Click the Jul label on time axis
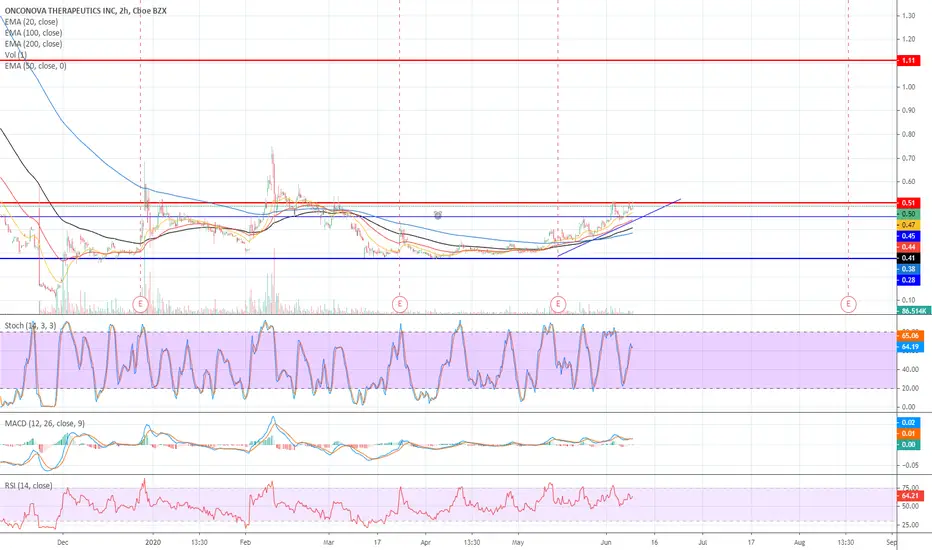 pos(703,542)
